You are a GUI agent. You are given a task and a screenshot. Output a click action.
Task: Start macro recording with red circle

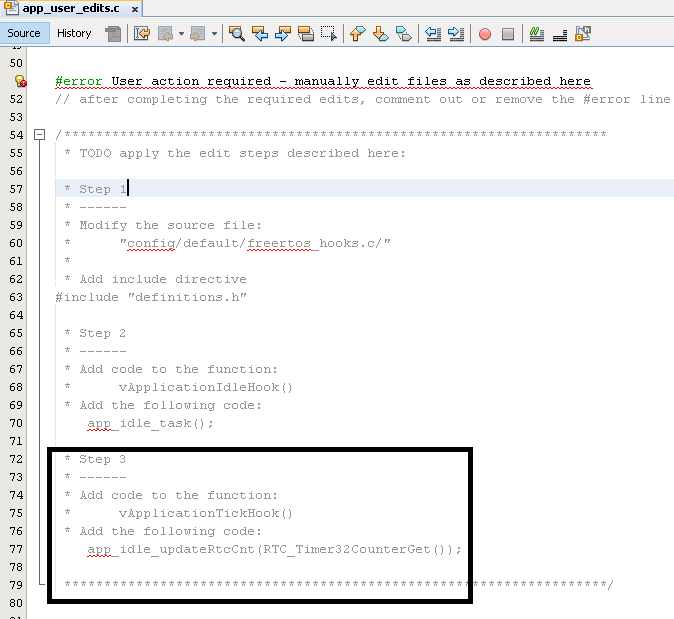[x=485, y=34]
